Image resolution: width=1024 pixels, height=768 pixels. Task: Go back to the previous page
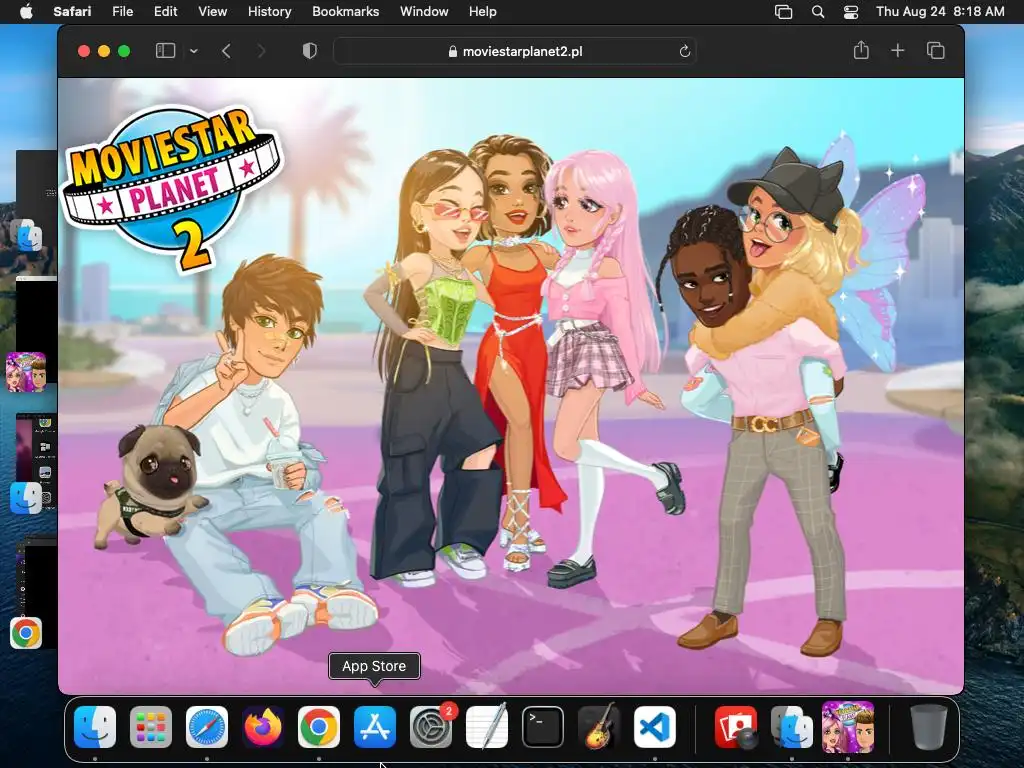pyautogui.click(x=227, y=51)
